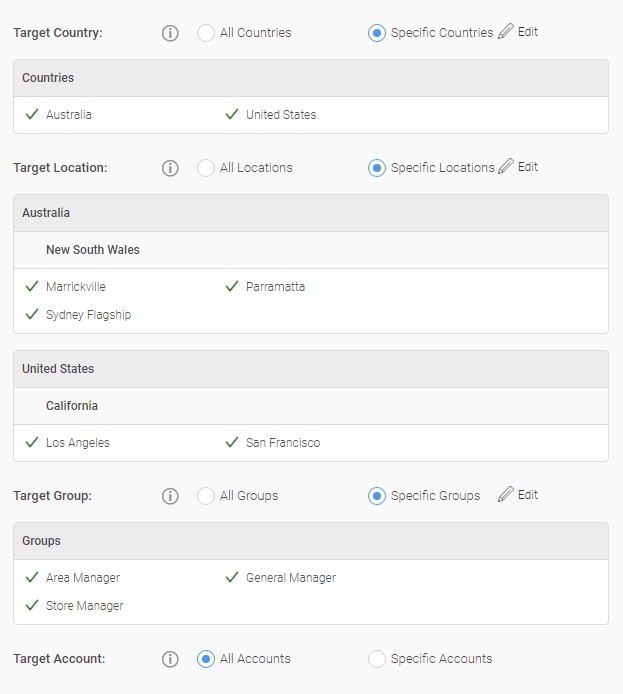The image size is (623, 694).
Task: Select the Specific Countries radio button
Action: pos(377,33)
